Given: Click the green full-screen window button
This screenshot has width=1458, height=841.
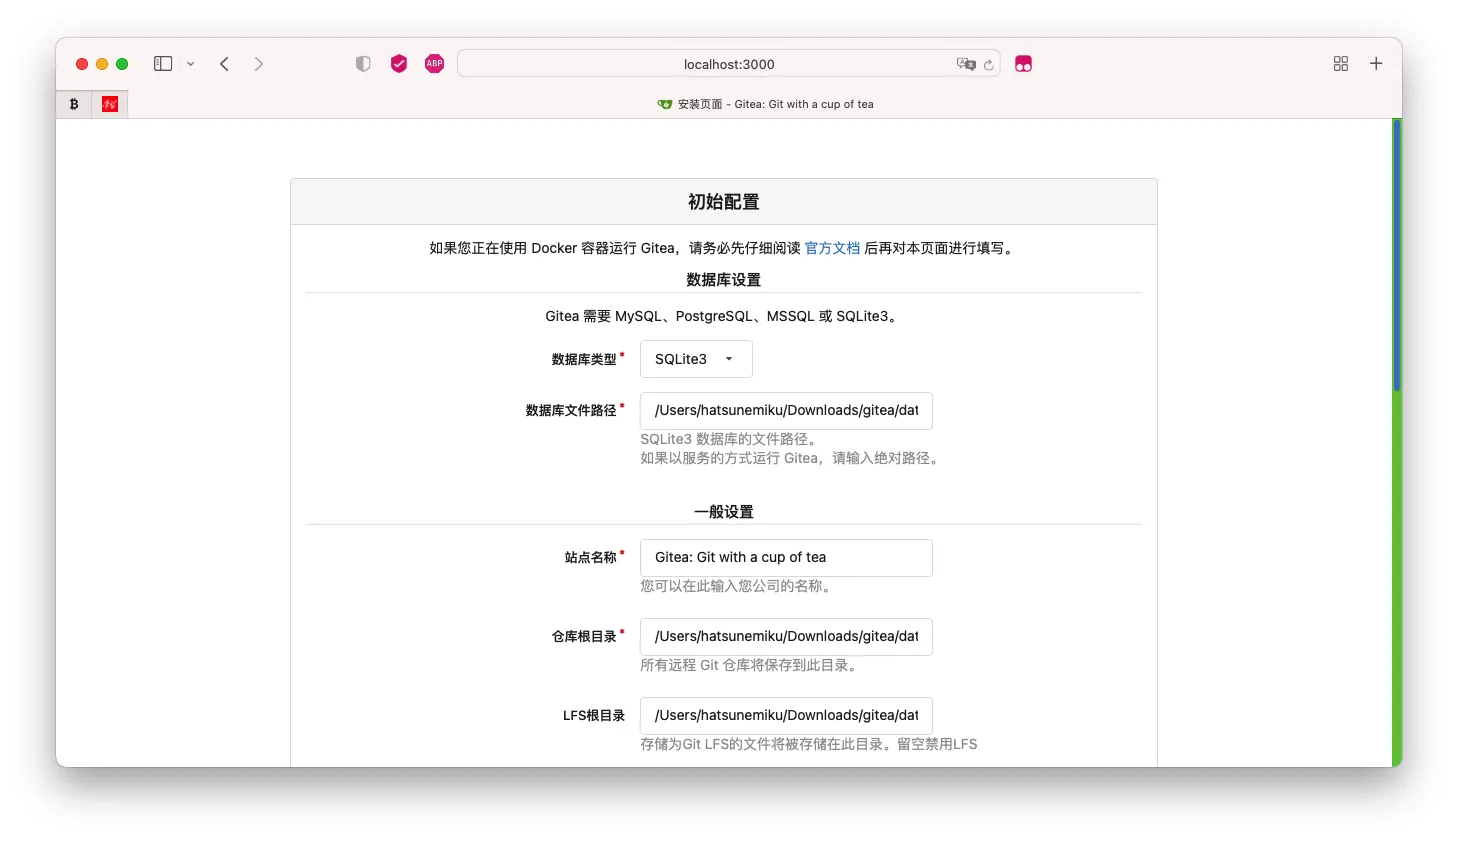Looking at the screenshot, I should pyautogui.click(x=122, y=64).
